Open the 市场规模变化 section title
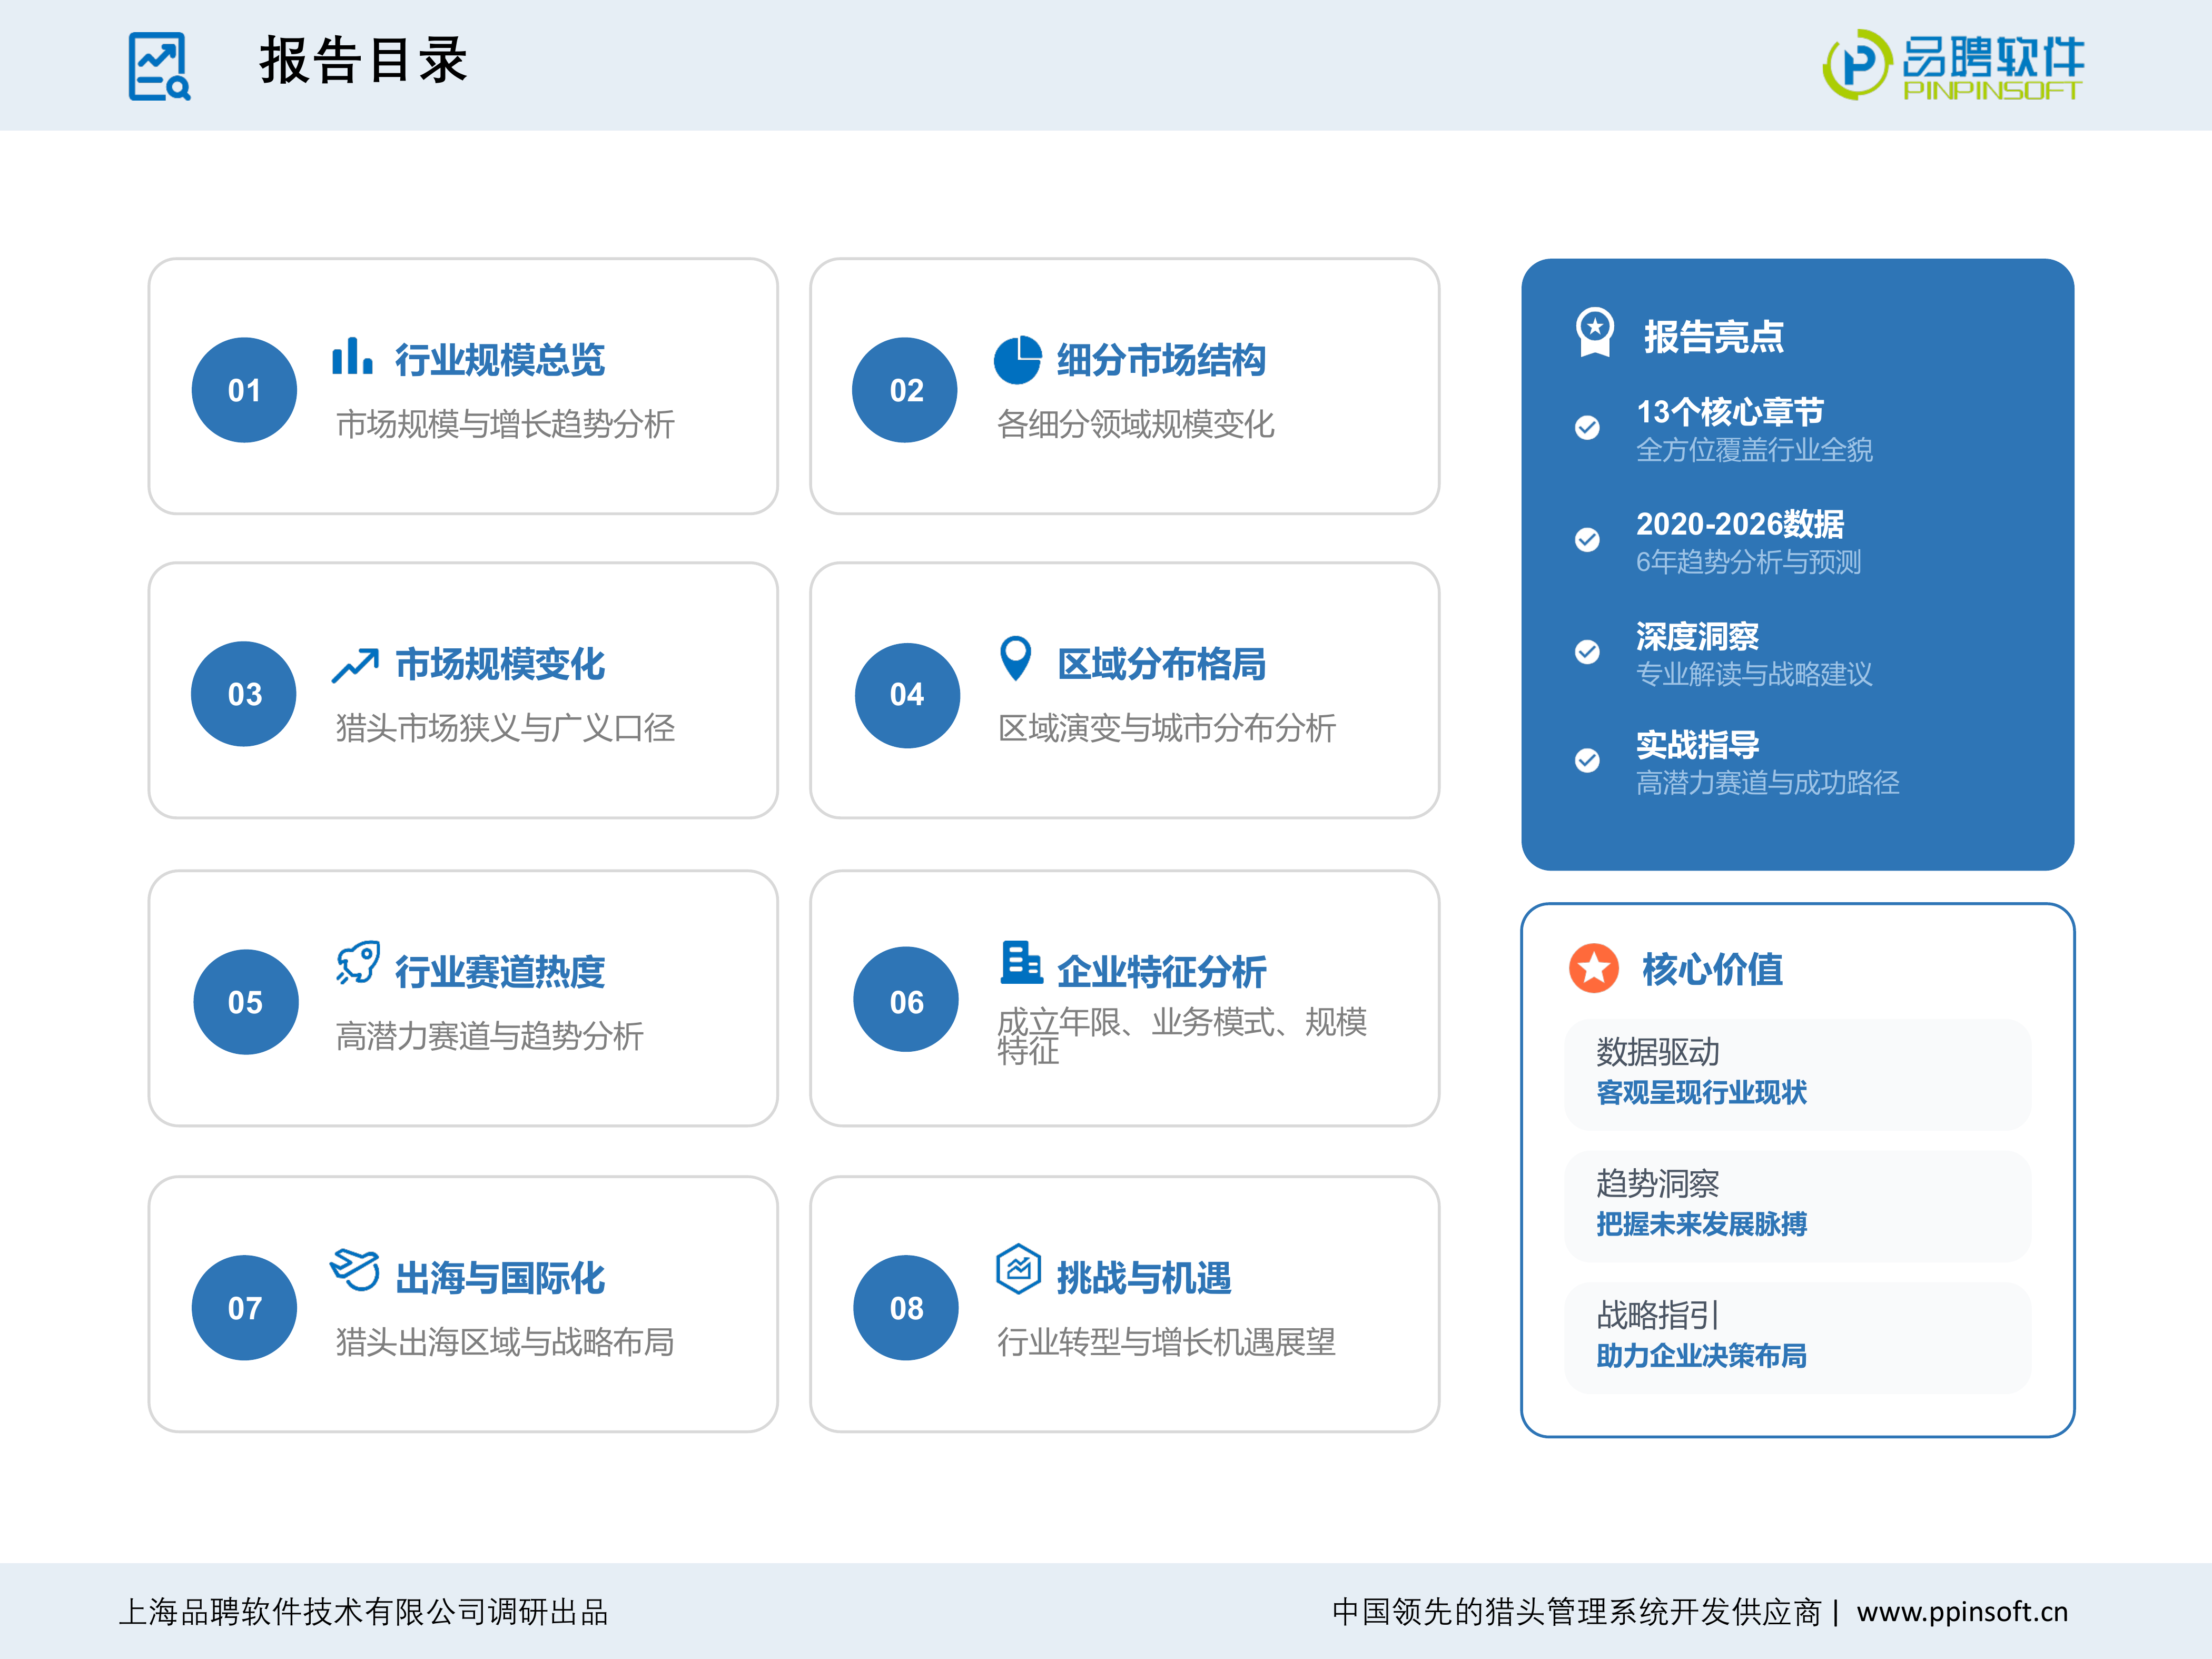The image size is (2212, 1659). click(x=500, y=664)
